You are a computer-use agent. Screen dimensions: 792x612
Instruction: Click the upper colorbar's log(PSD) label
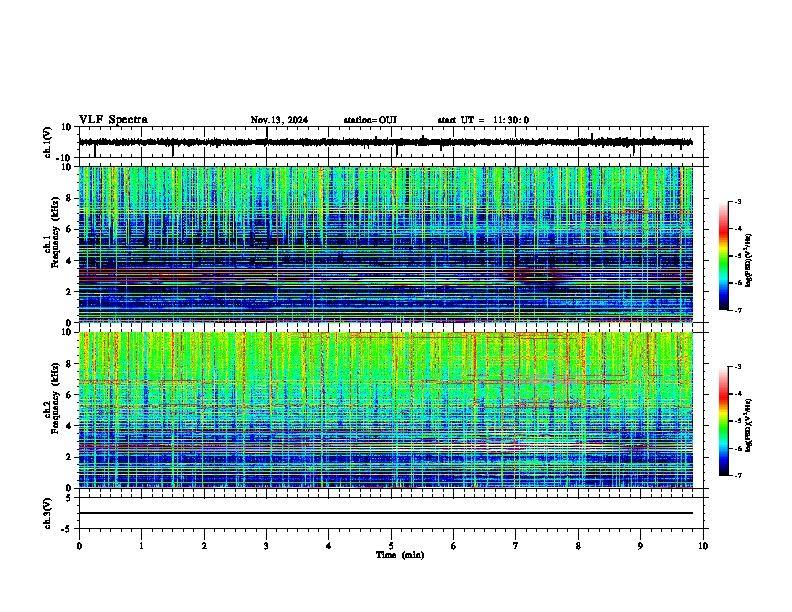click(x=748, y=260)
